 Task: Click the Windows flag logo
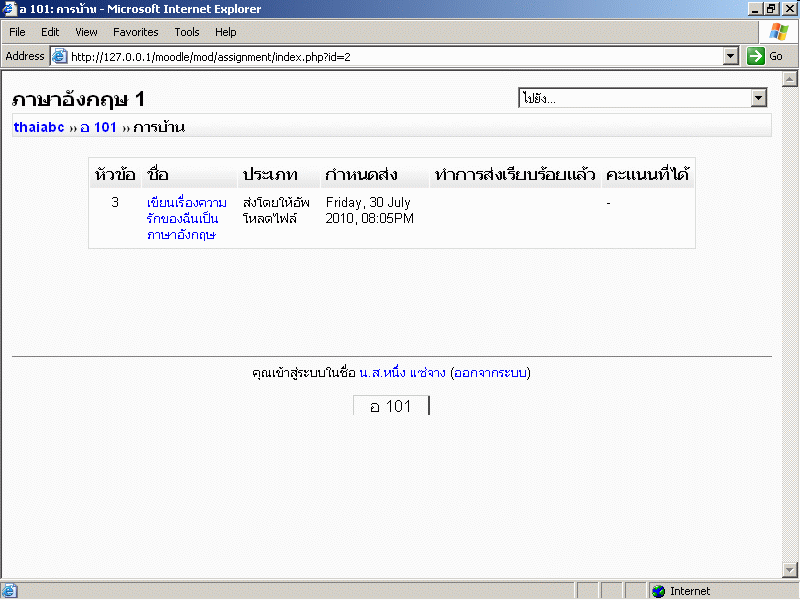(x=778, y=32)
